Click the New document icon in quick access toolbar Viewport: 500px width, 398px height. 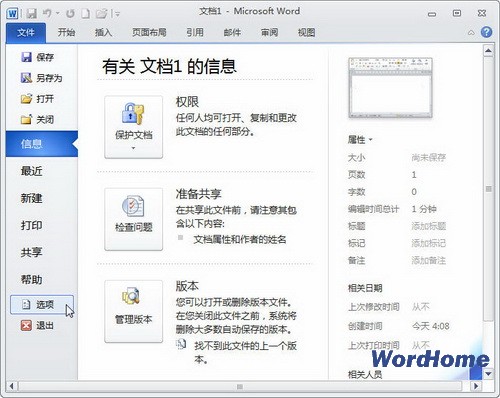point(86,14)
